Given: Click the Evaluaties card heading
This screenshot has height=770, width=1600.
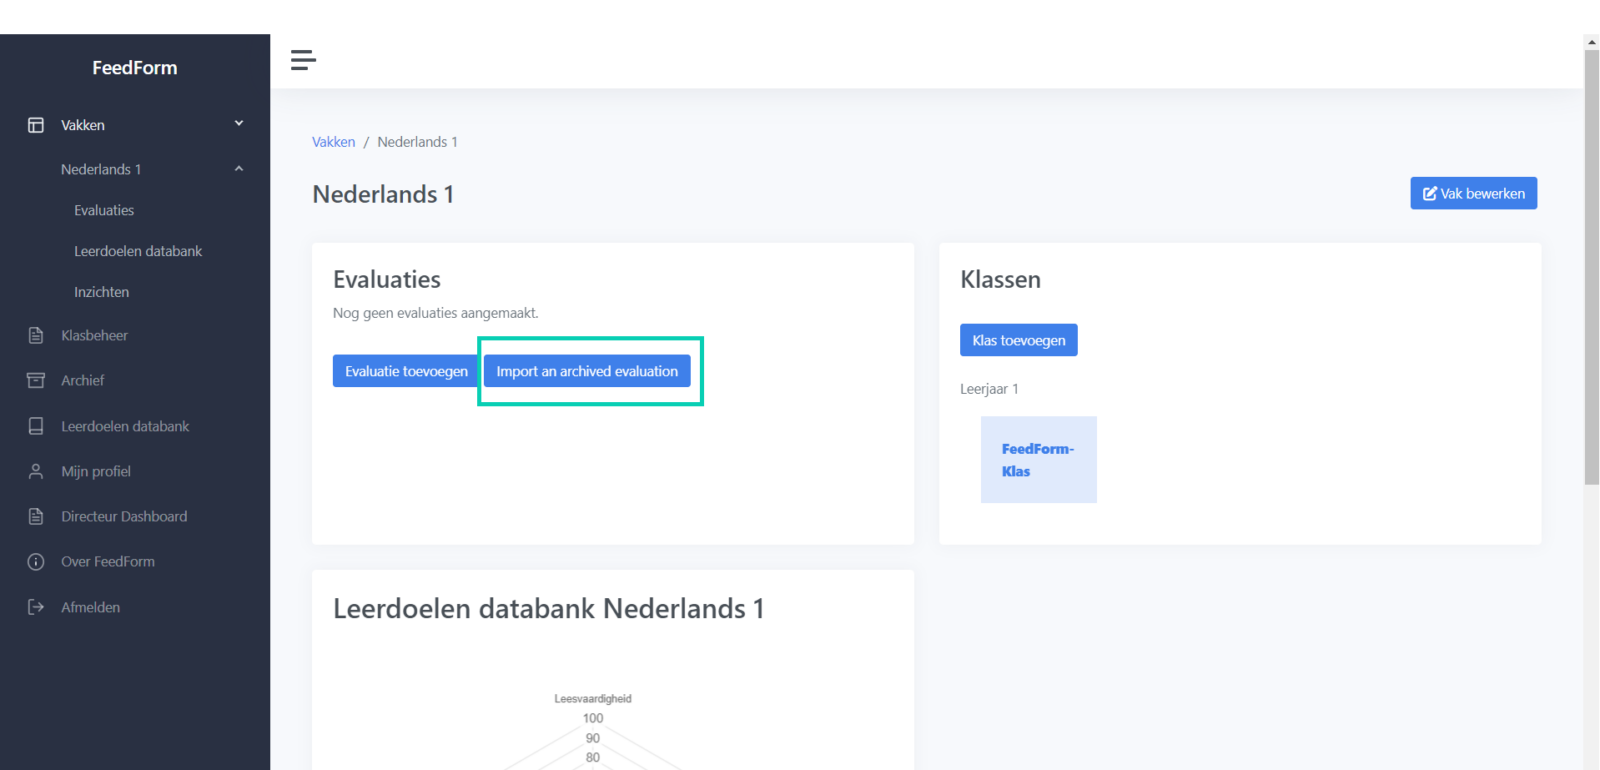Looking at the screenshot, I should tap(387, 280).
